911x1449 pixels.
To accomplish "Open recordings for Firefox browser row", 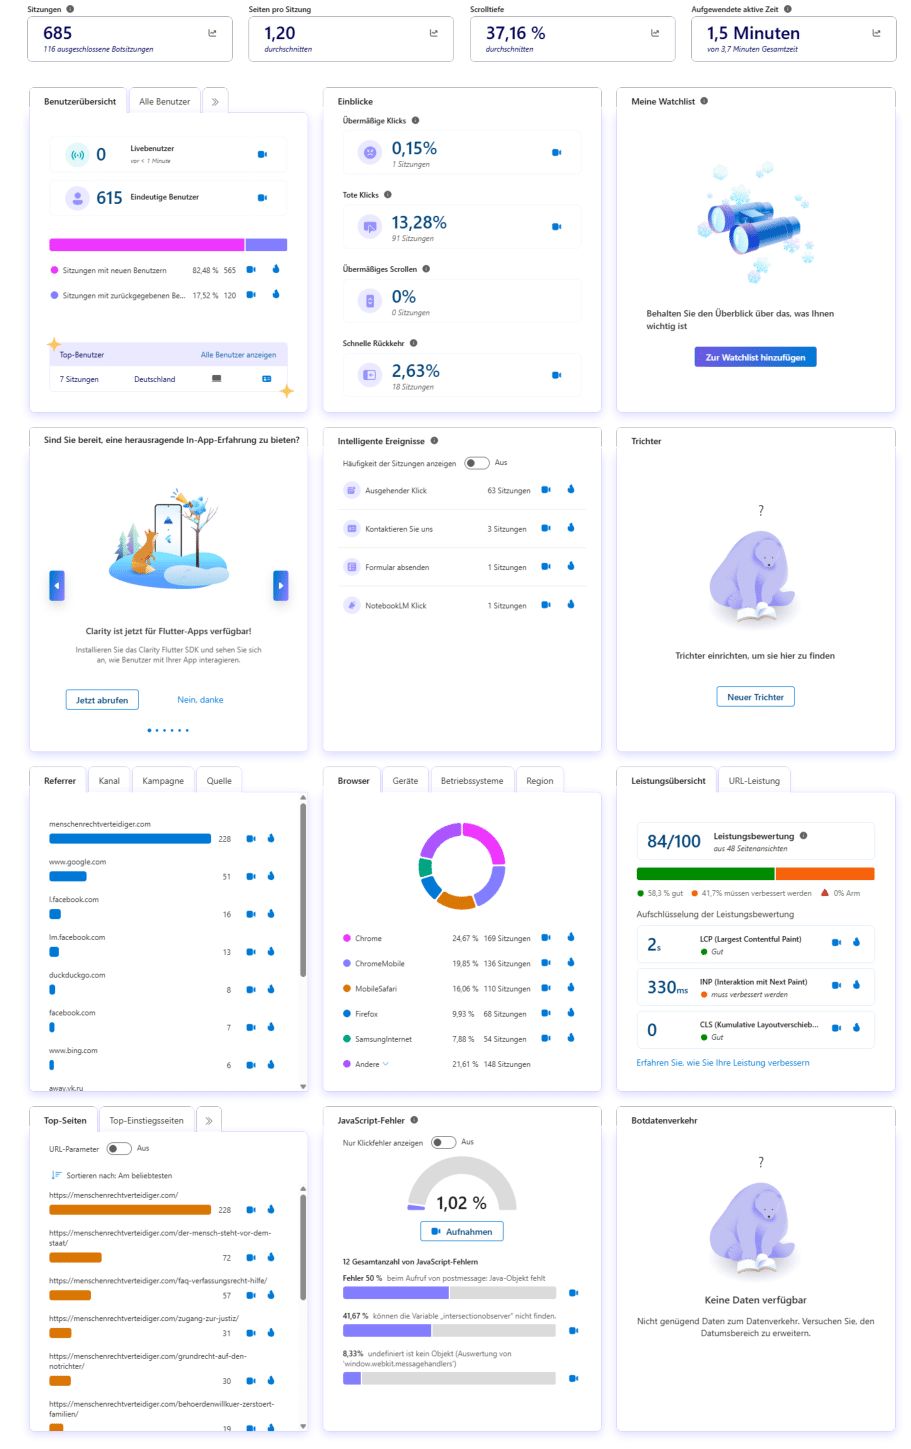I will pos(546,1013).
